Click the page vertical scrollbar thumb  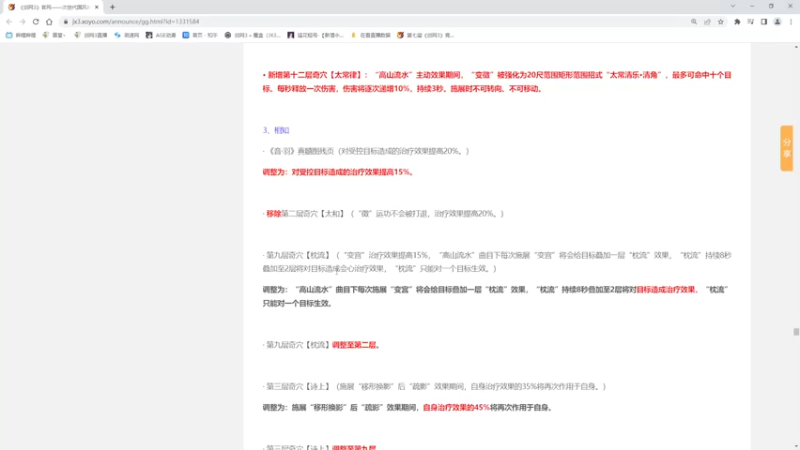pos(796,332)
